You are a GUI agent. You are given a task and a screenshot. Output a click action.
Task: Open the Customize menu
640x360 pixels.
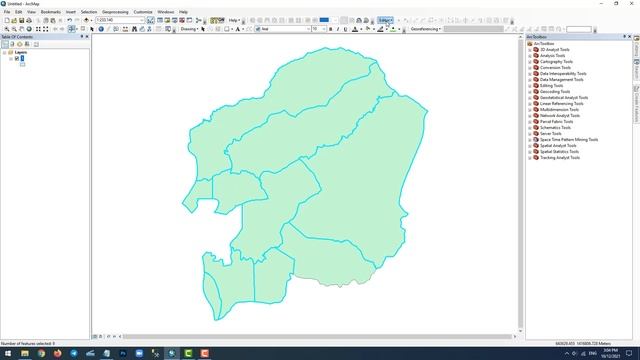pyautogui.click(x=143, y=12)
